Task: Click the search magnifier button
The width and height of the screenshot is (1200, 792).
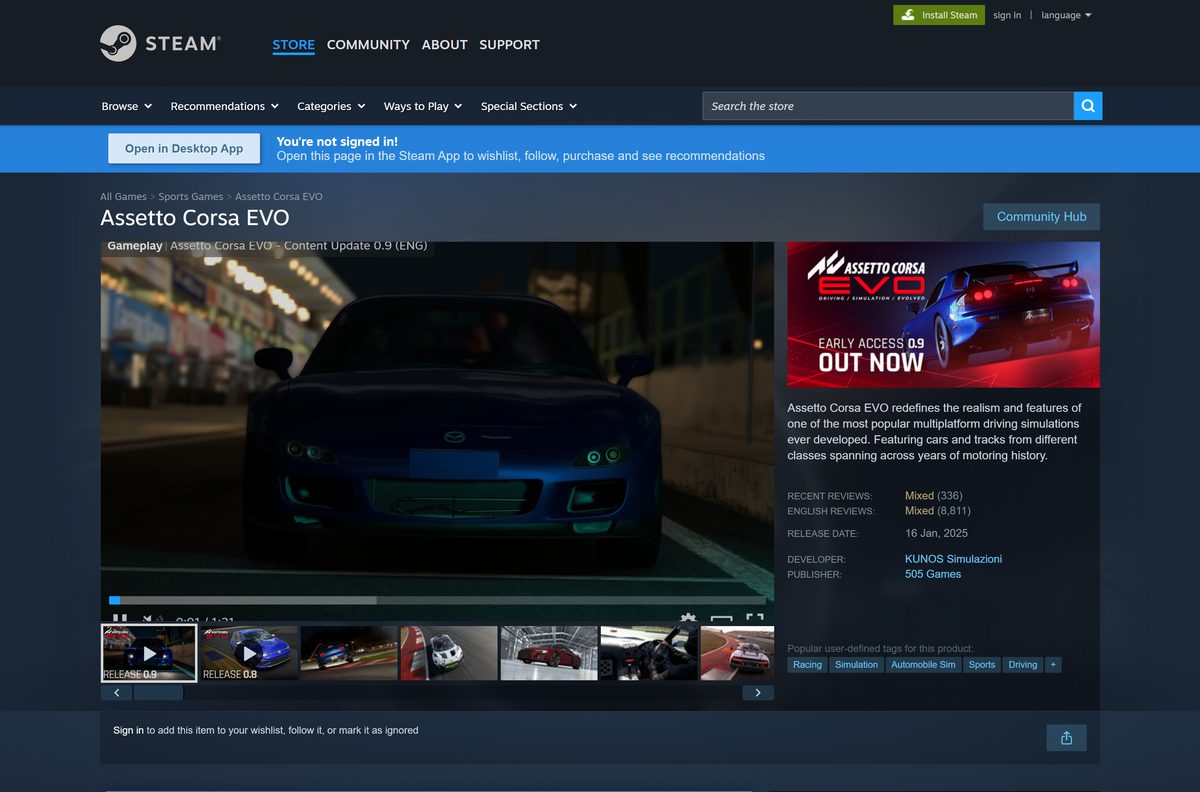Action: click(x=1088, y=106)
